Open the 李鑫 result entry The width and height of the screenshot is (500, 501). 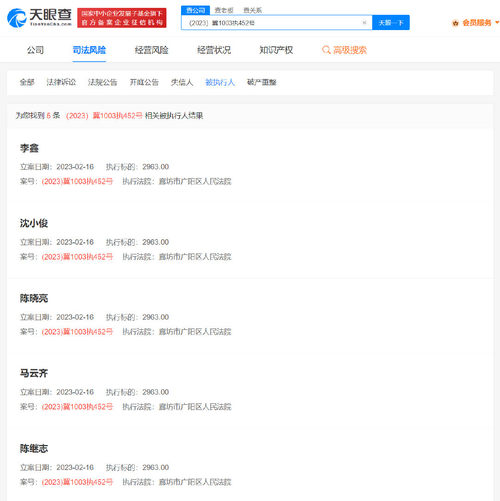(29, 148)
